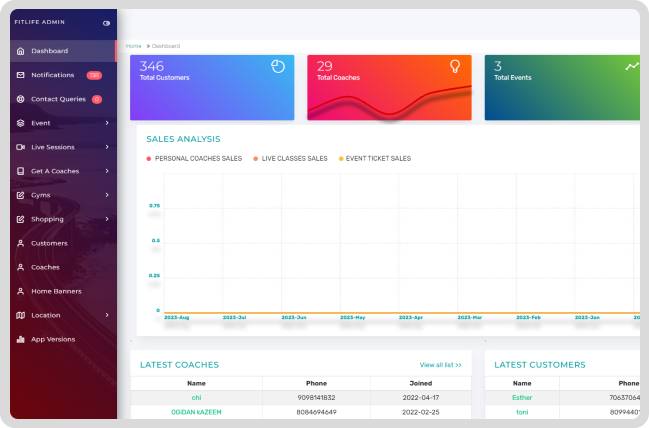
Task: Click the Phone column header in coaches table
Action: [316, 383]
